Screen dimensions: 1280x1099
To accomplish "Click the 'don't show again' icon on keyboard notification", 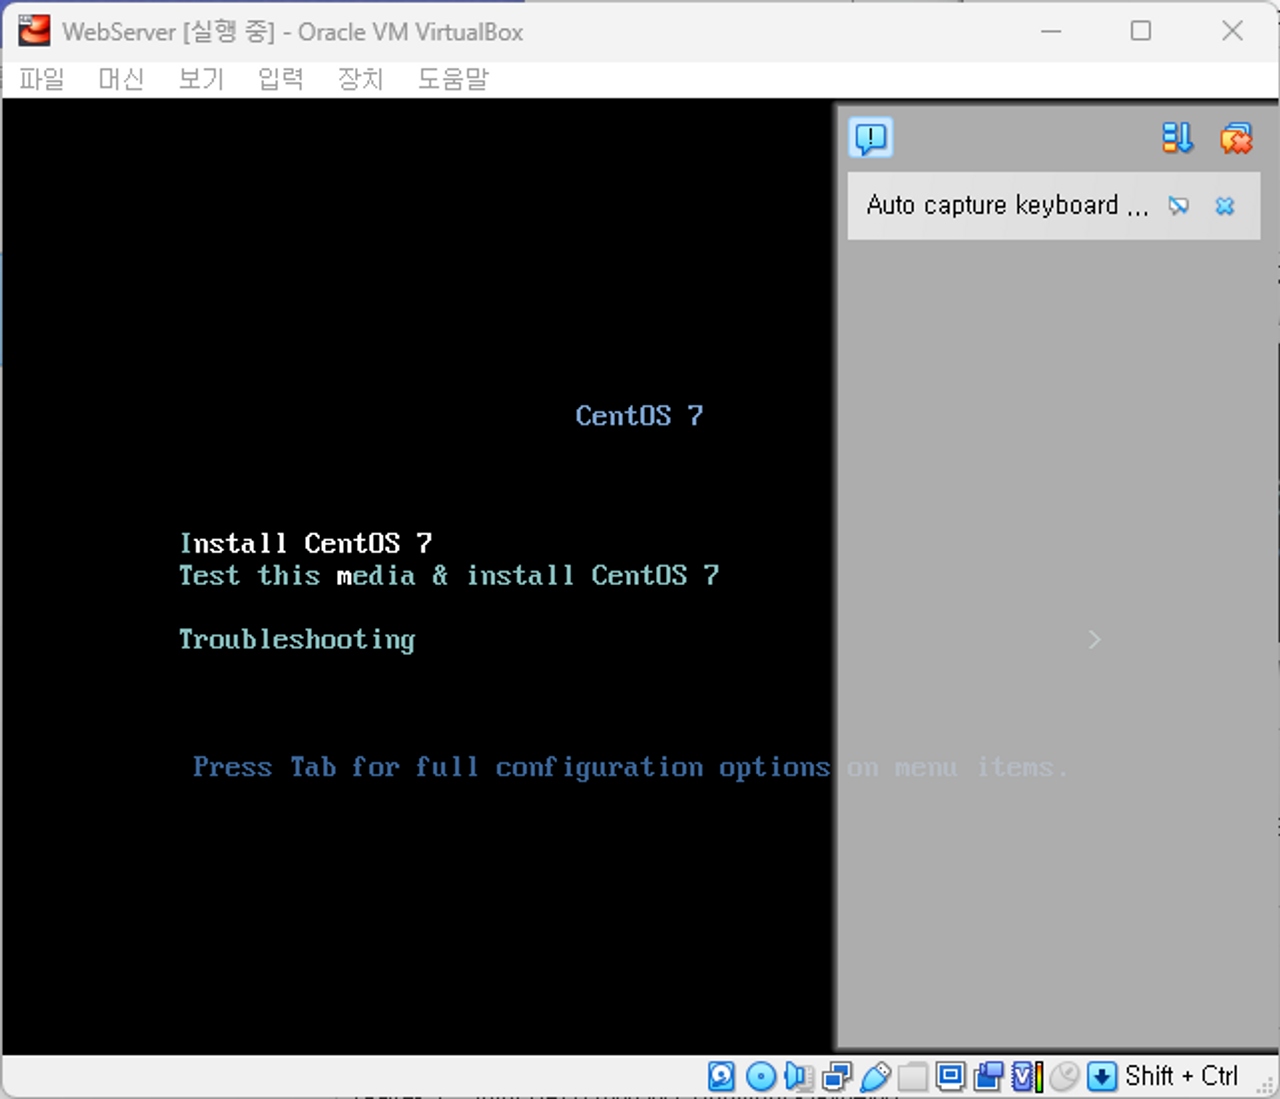I will point(1179,206).
